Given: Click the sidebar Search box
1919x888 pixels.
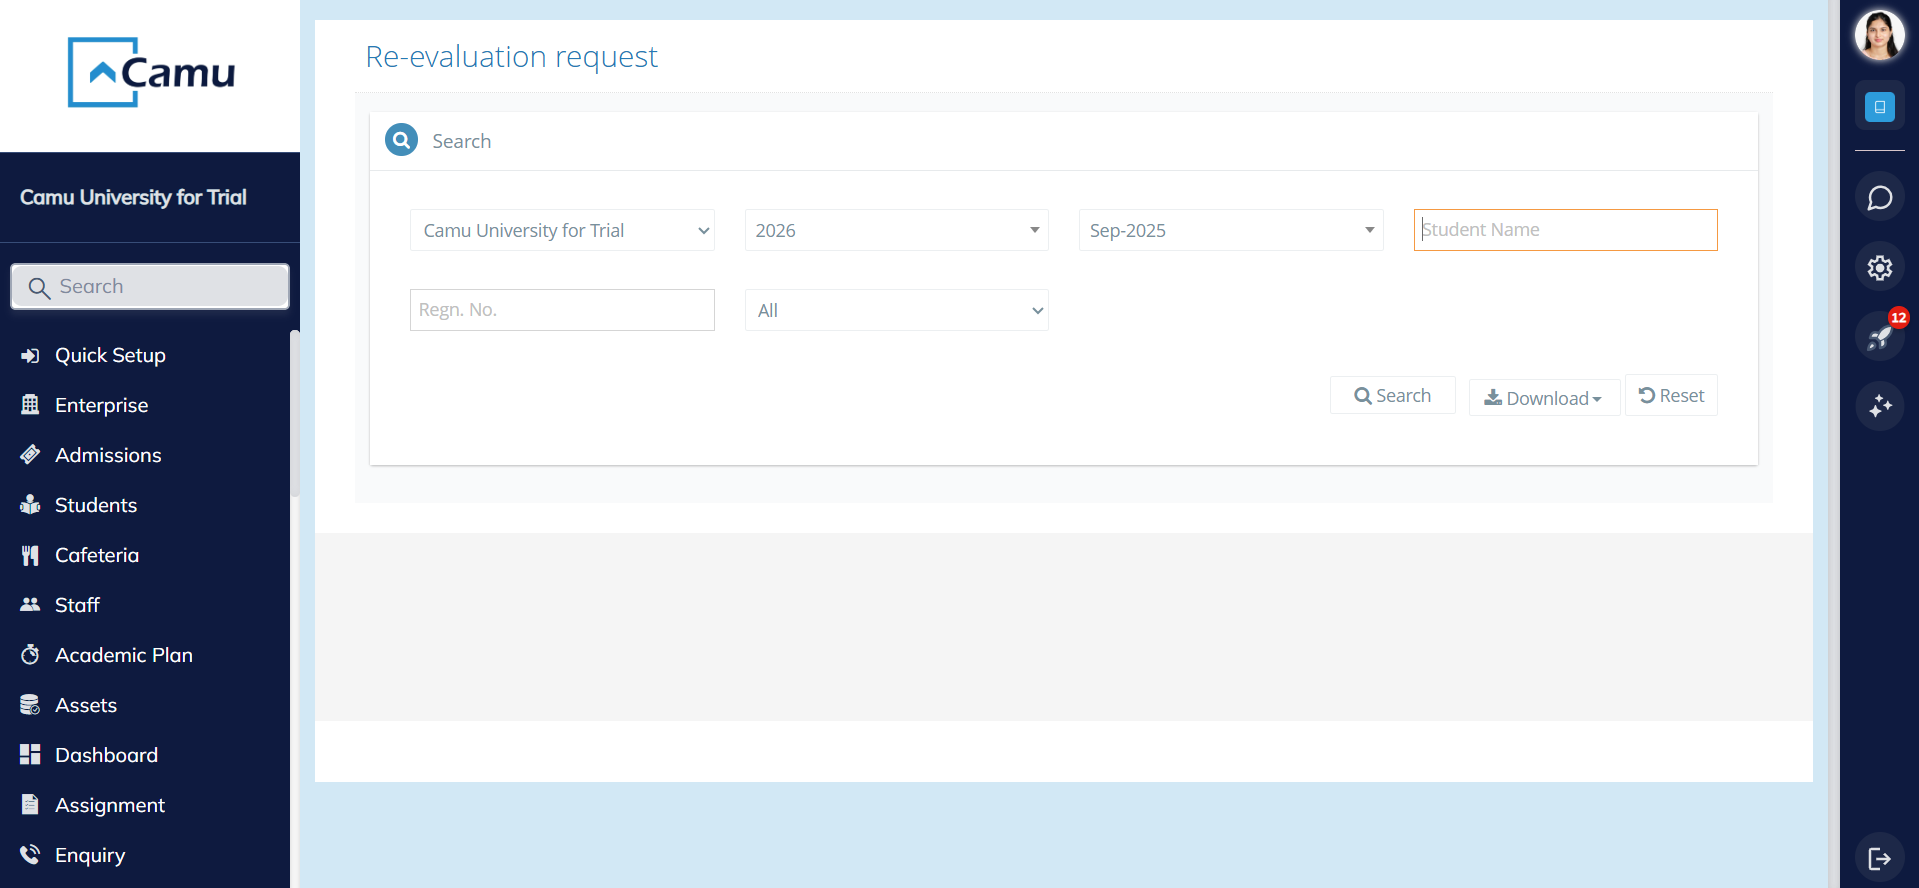Looking at the screenshot, I should coord(150,287).
